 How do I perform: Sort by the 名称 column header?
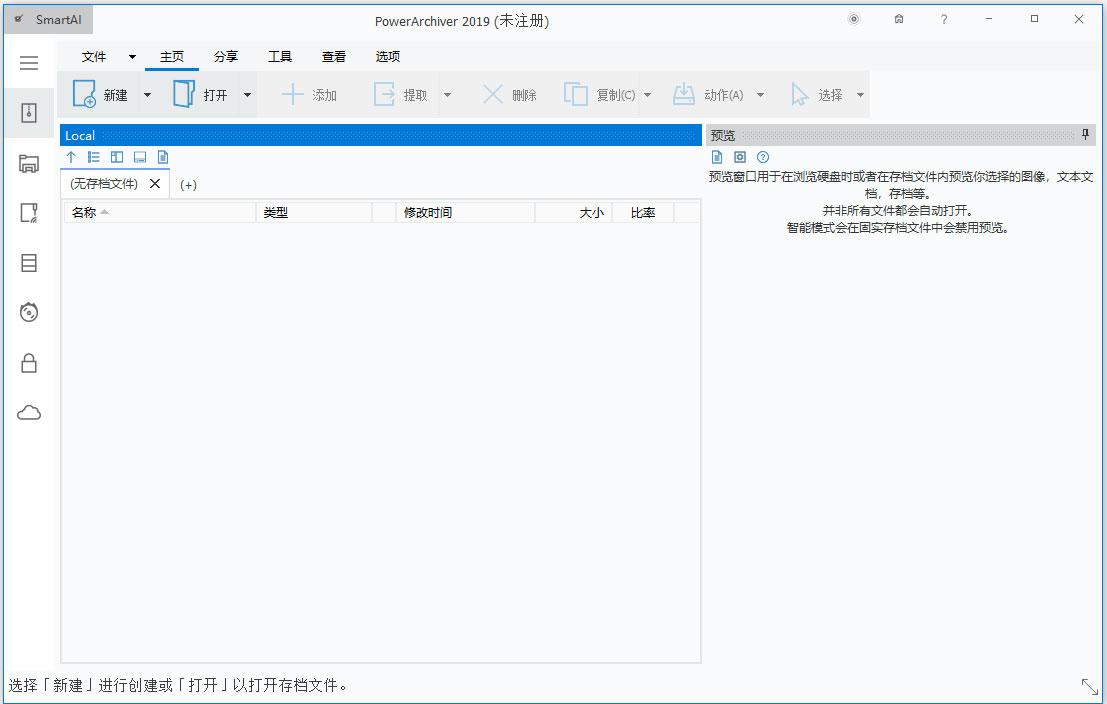click(84, 212)
